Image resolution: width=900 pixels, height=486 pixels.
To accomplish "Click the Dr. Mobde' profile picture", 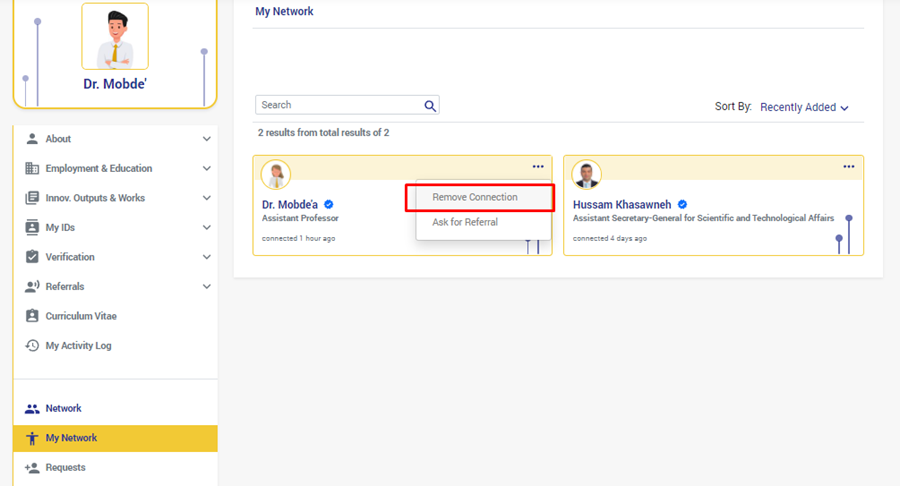I will click(x=115, y=38).
